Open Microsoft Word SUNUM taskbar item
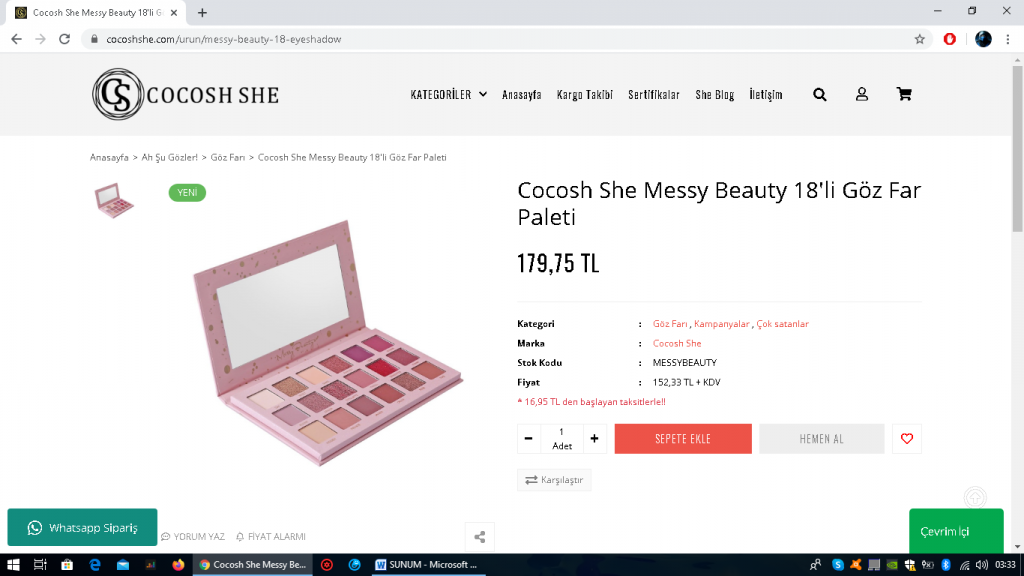 click(x=425, y=565)
